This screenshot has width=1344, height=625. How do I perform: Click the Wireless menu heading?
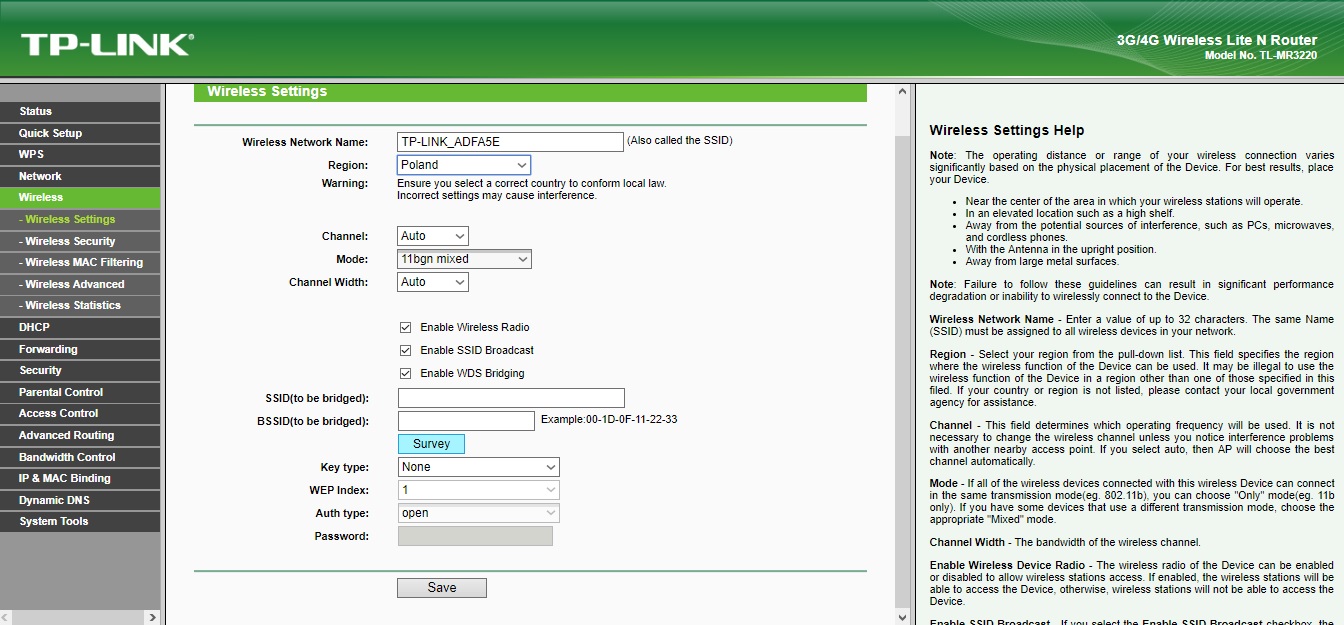point(80,197)
